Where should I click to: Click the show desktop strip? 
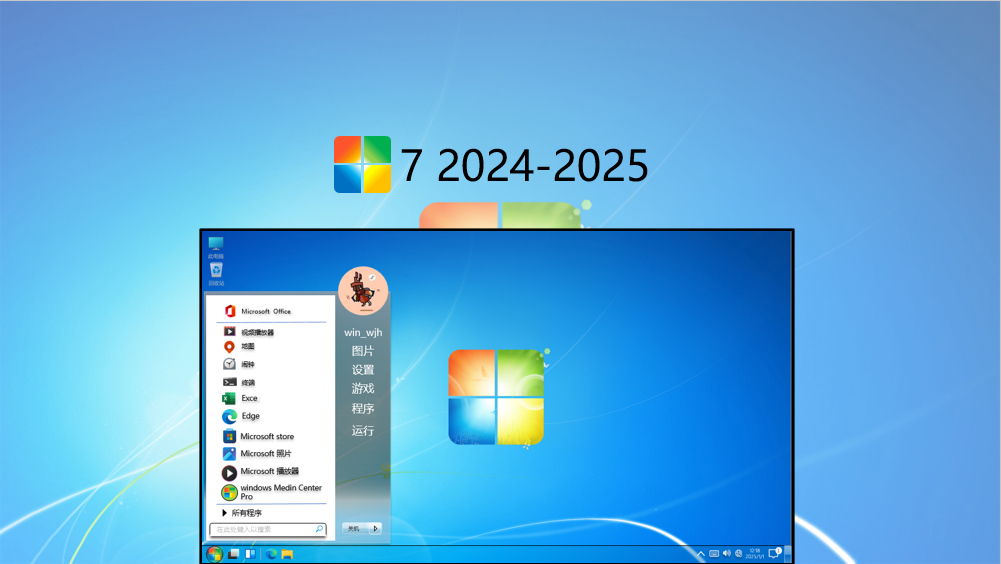(788, 554)
